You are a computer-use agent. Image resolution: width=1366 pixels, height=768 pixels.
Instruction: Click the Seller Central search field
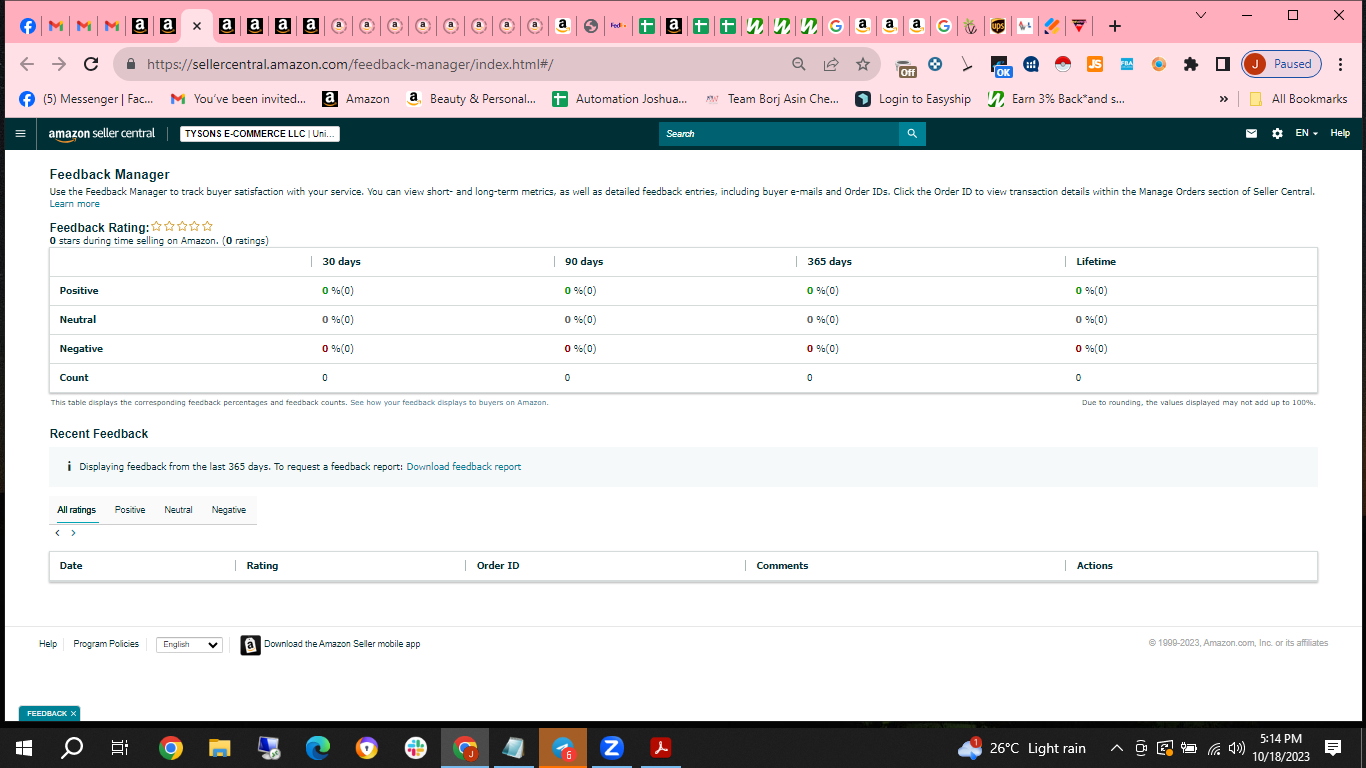(779, 133)
